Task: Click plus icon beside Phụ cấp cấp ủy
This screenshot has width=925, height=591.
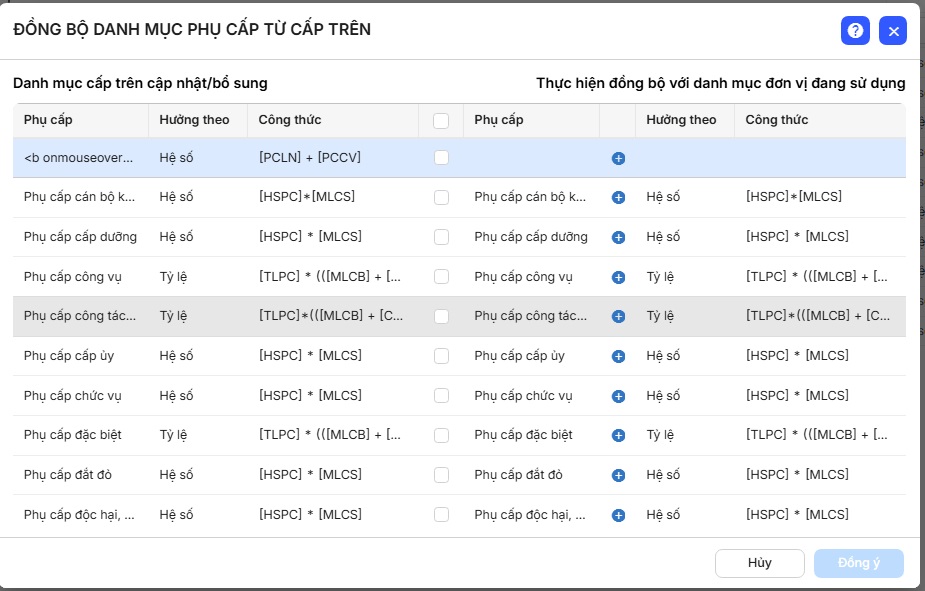Action: coord(618,356)
